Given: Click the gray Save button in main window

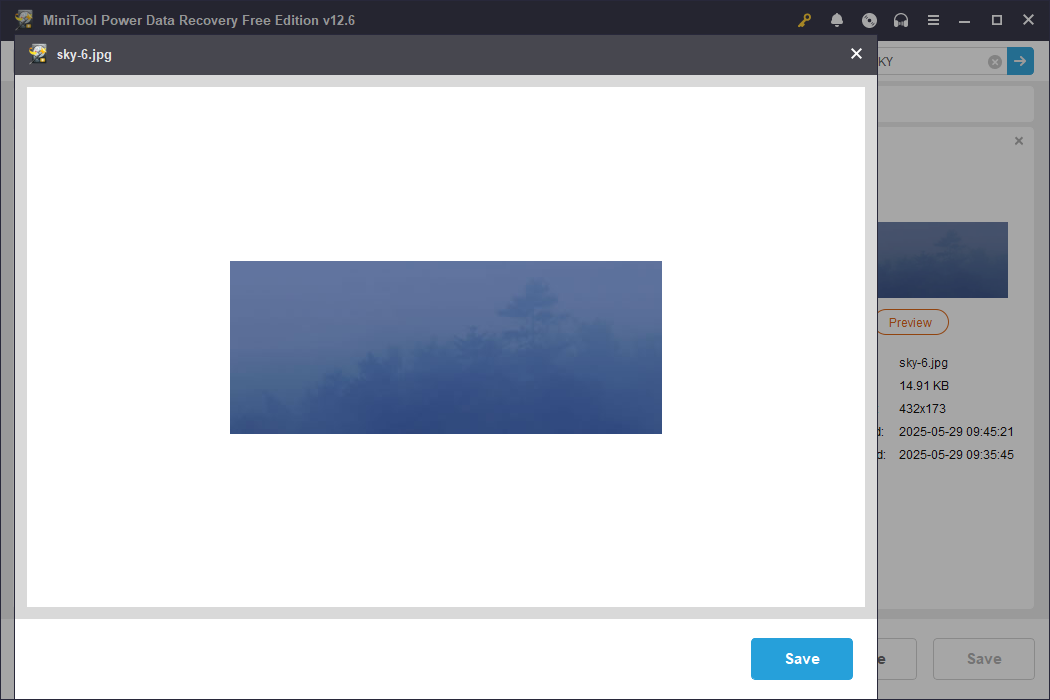Looking at the screenshot, I should (x=984, y=658).
